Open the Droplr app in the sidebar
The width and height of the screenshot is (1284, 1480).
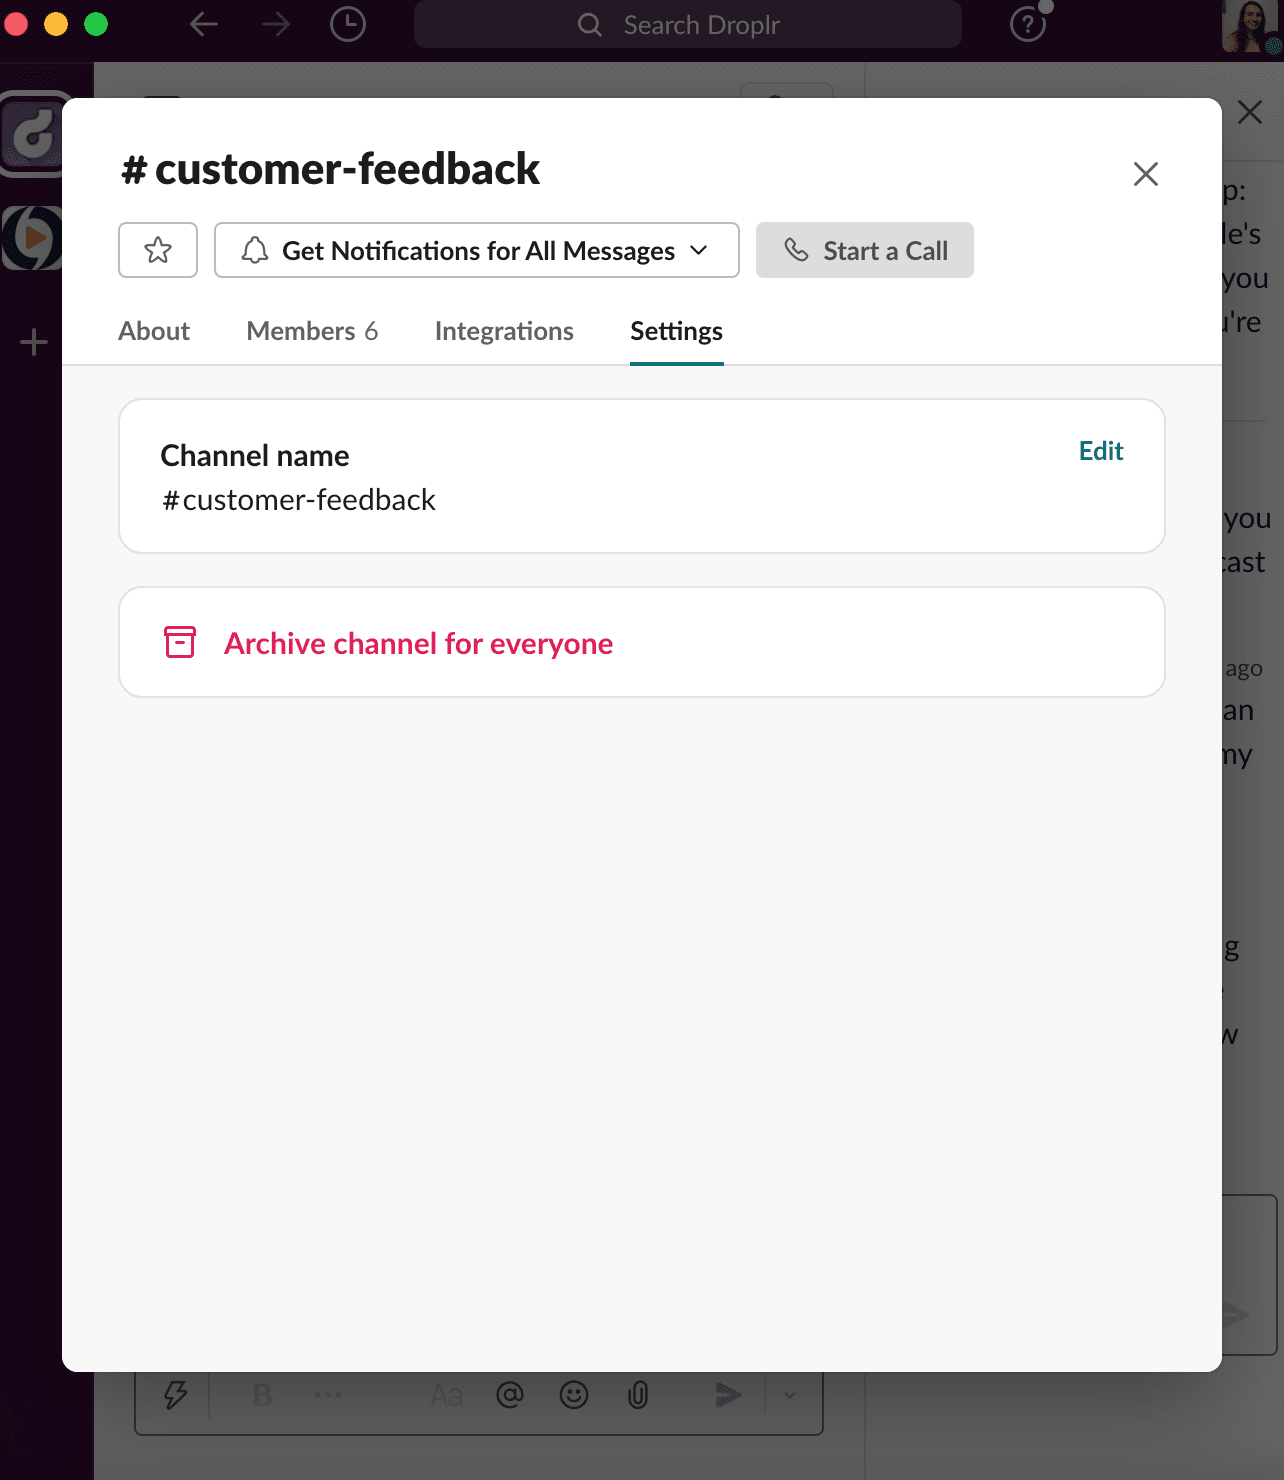[x=33, y=136]
